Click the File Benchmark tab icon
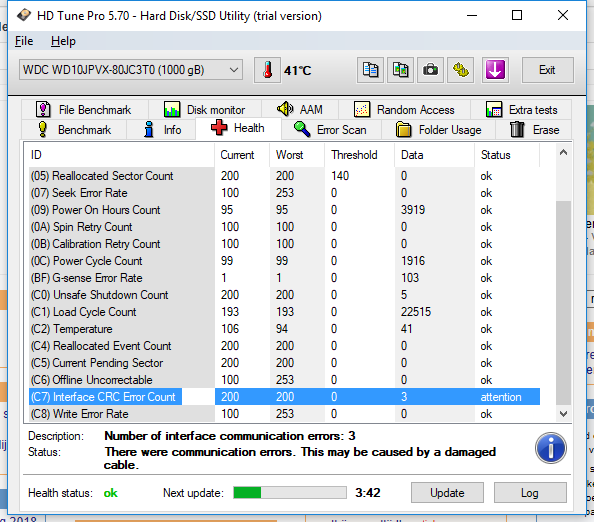 click(x=43, y=109)
